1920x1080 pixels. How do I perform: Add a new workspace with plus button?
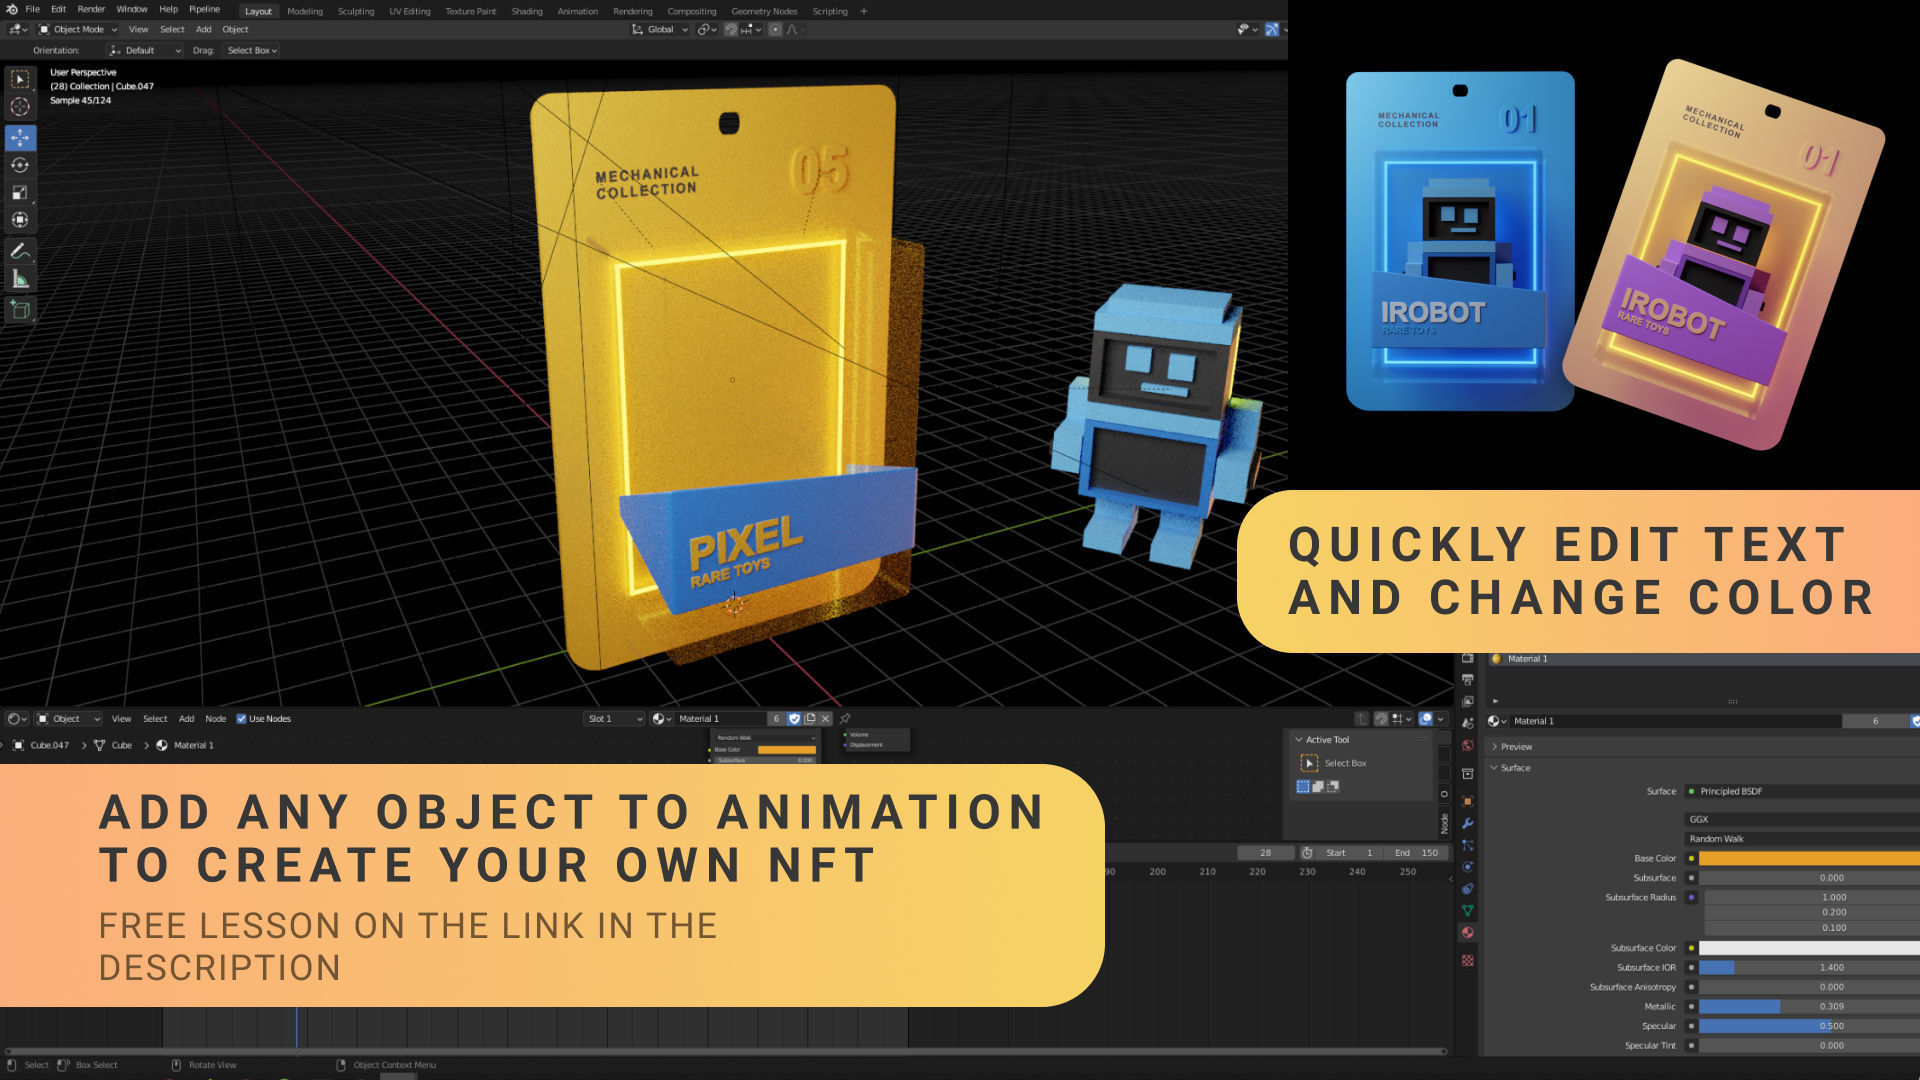(x=864, y=12)
